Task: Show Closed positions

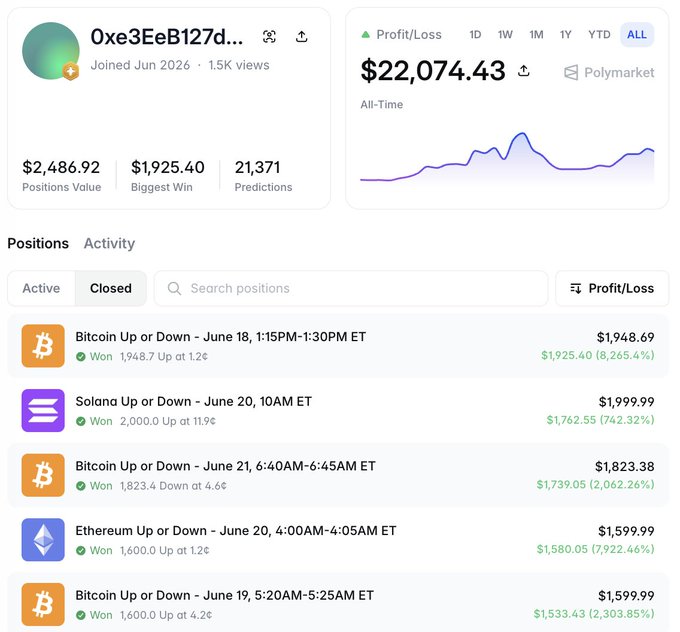Action: coord(111,288)
